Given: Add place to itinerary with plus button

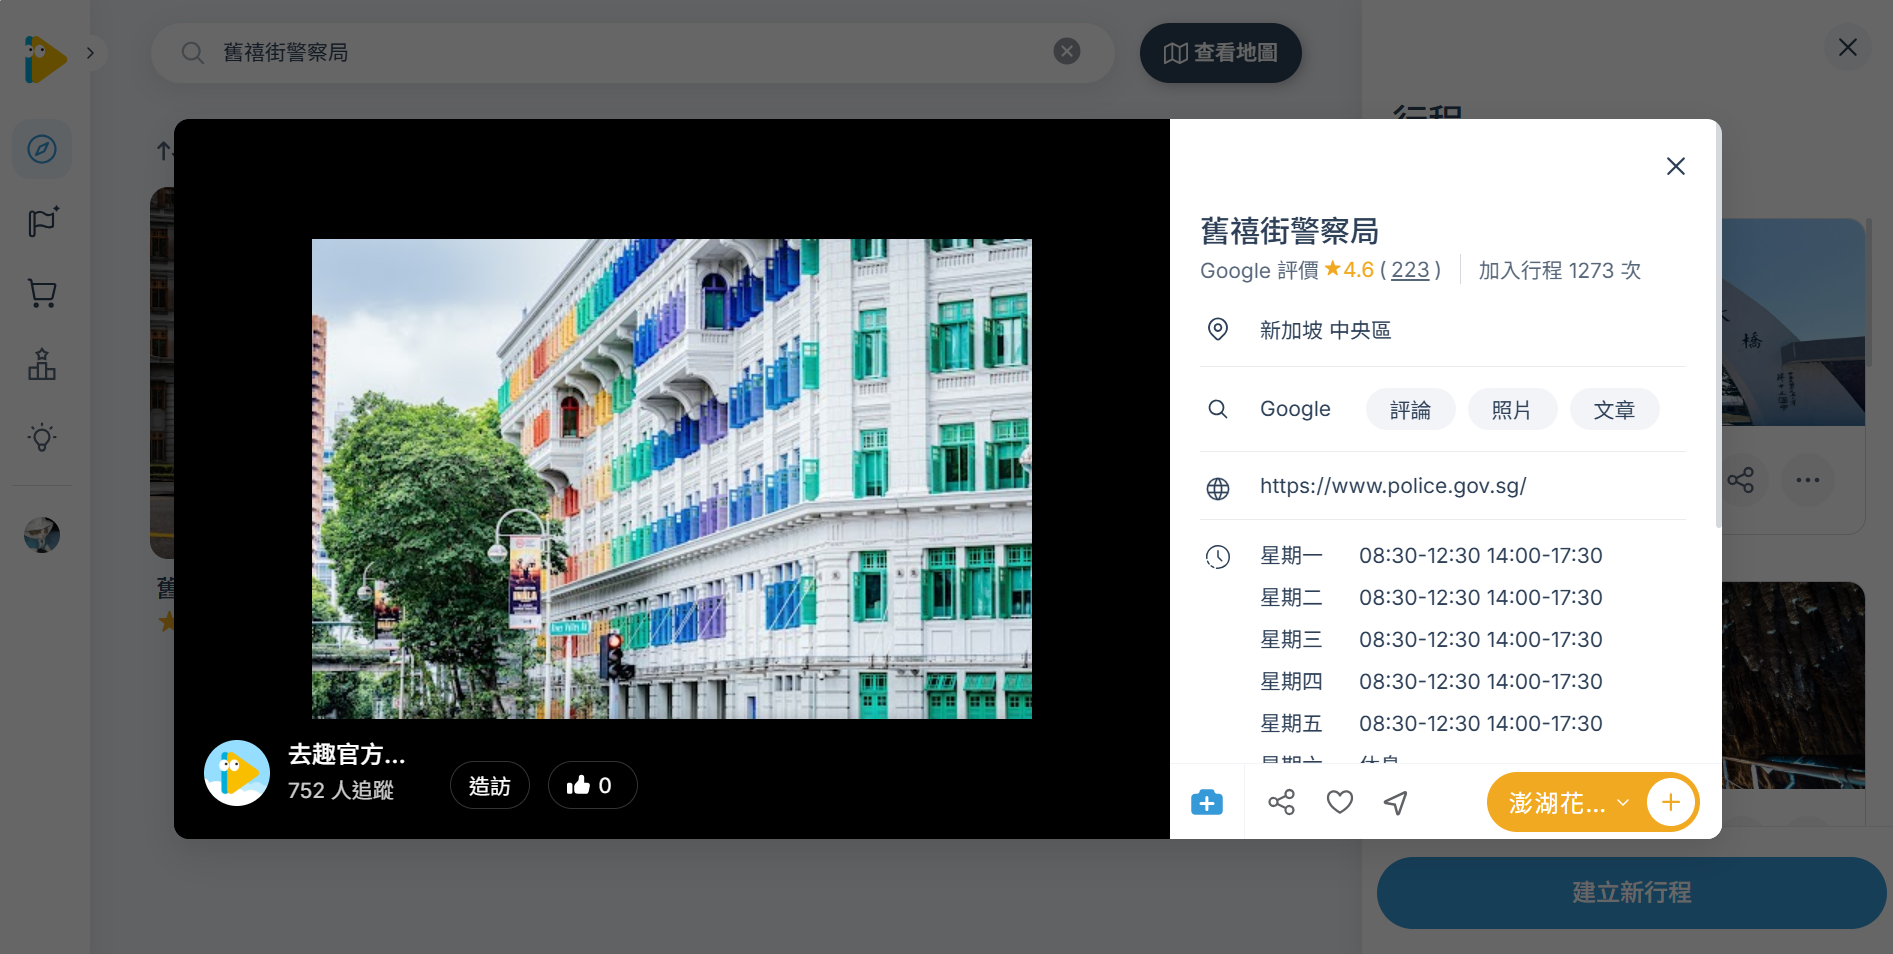Looking at the screenshot, I should click(x=1671, y=802).
